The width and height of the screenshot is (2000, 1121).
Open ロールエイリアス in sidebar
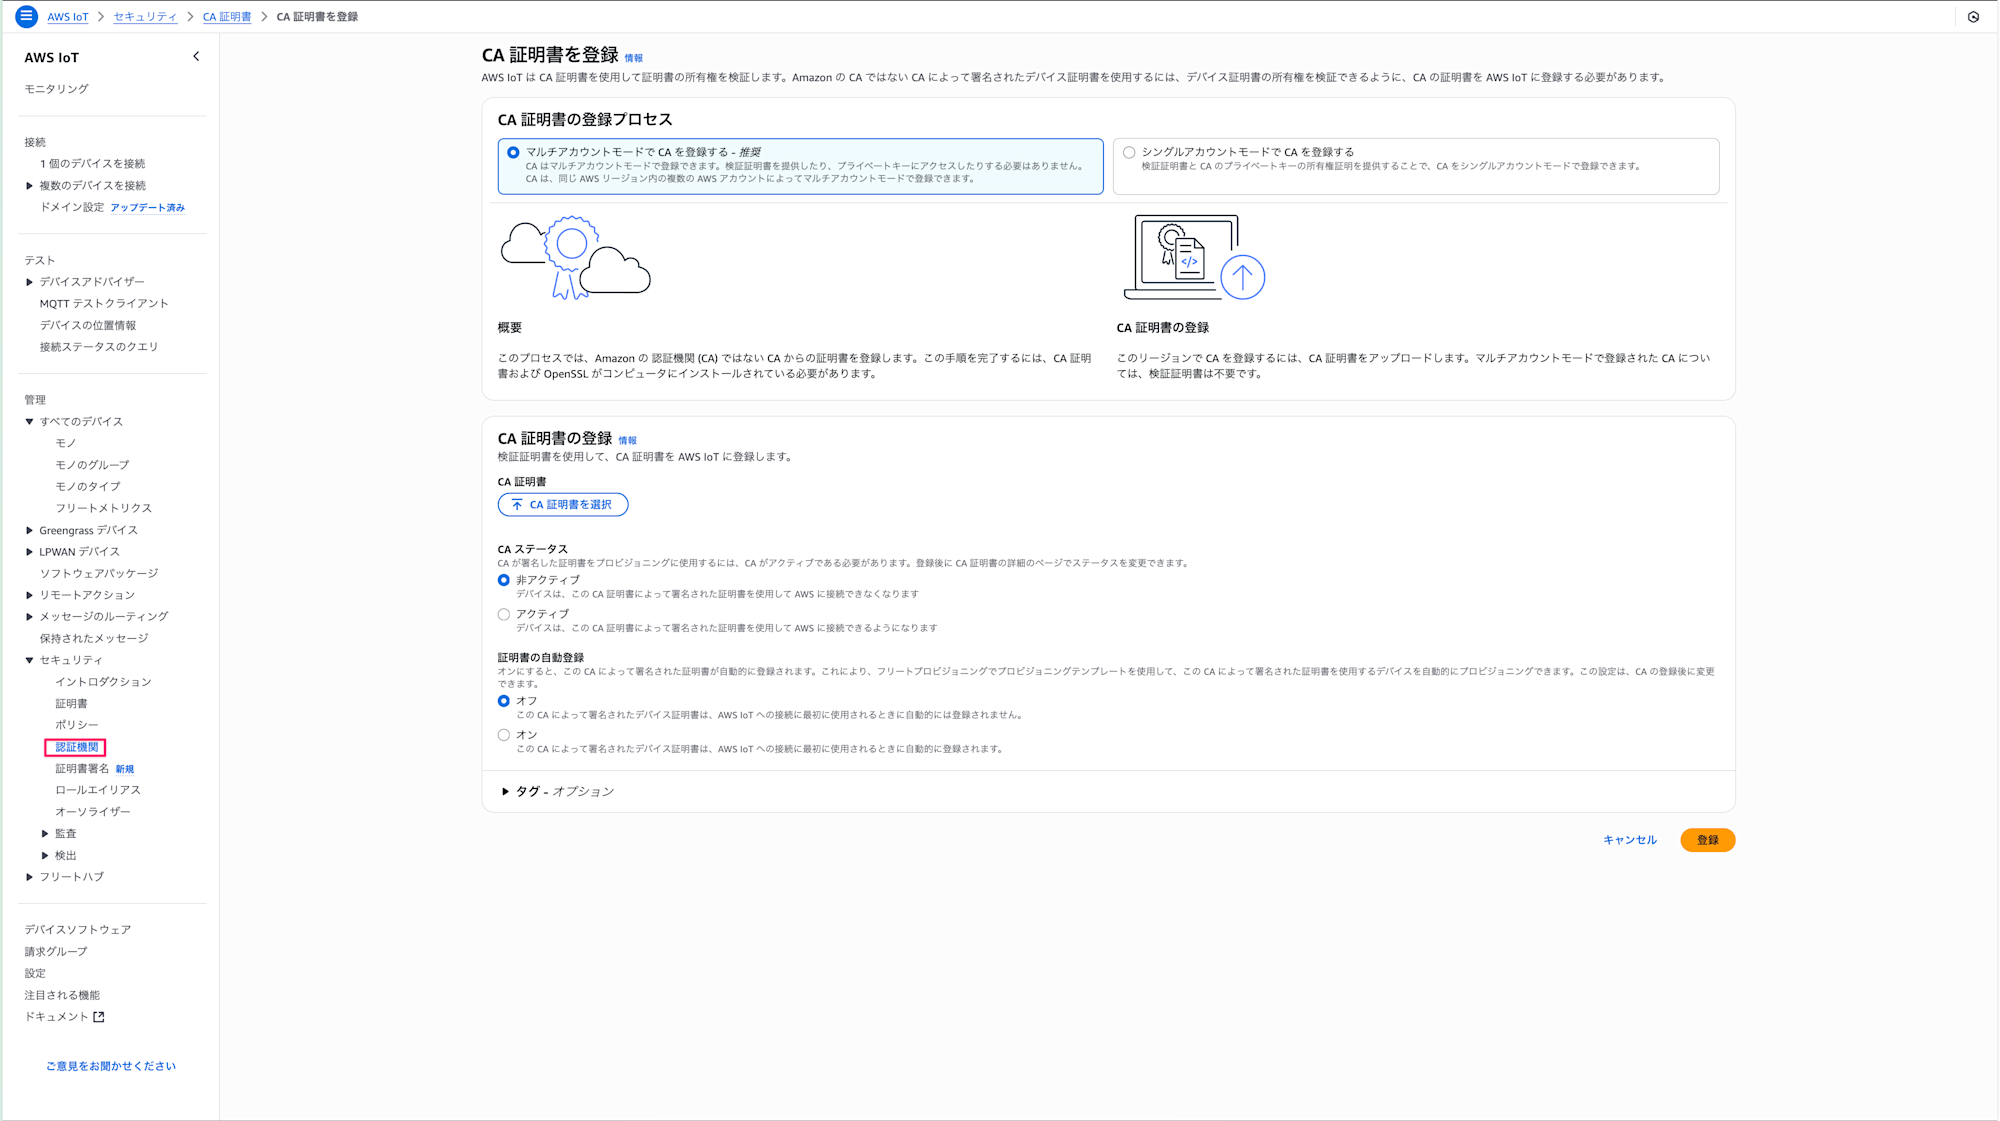click(98, 790)
